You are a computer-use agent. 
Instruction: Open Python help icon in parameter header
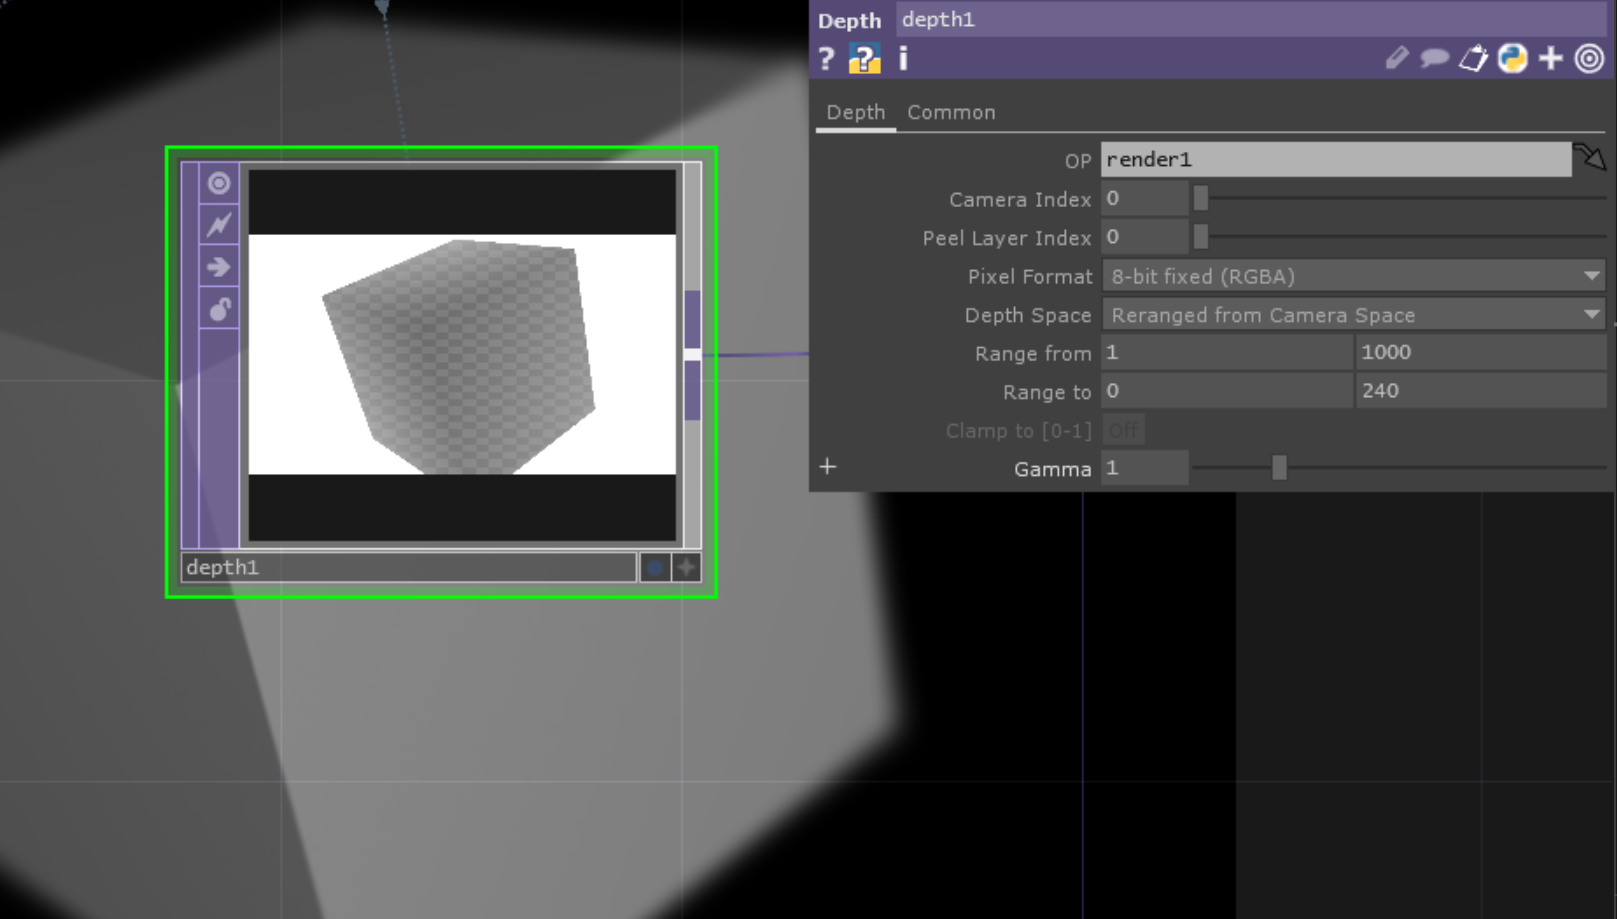click(x=865, y=59)
